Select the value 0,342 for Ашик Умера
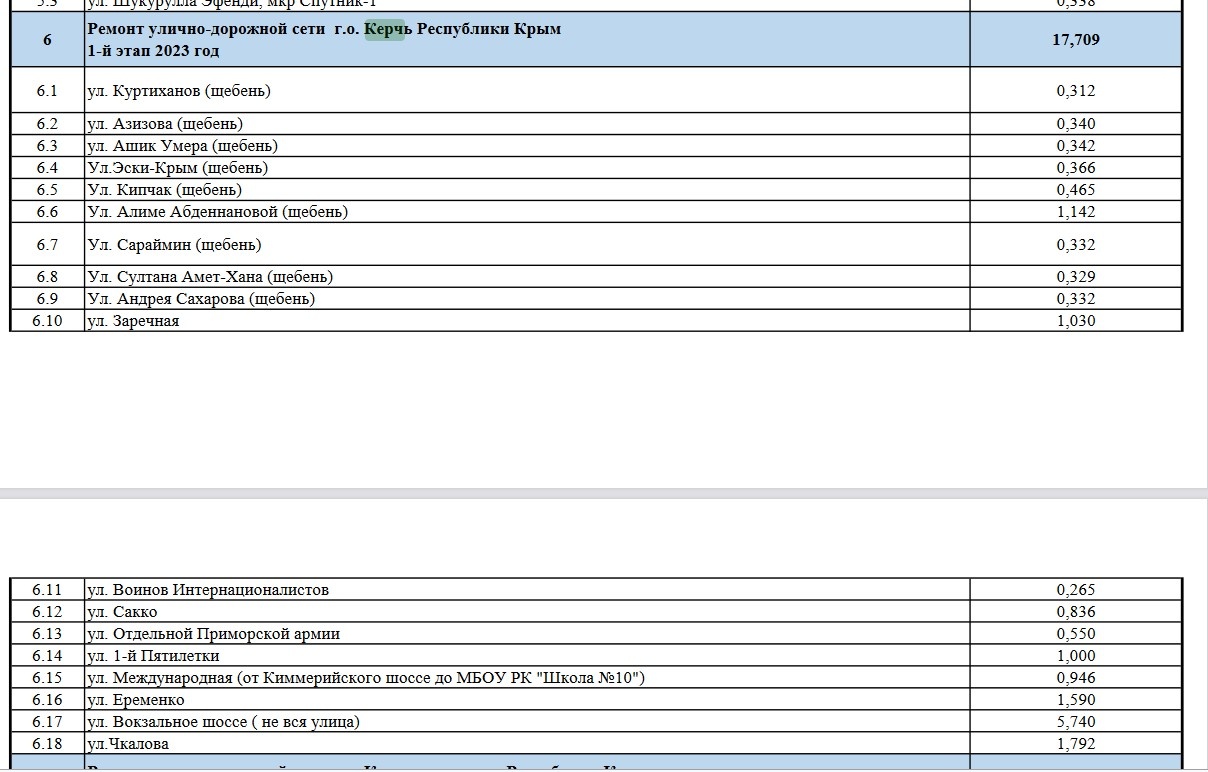 point(1075,146)
